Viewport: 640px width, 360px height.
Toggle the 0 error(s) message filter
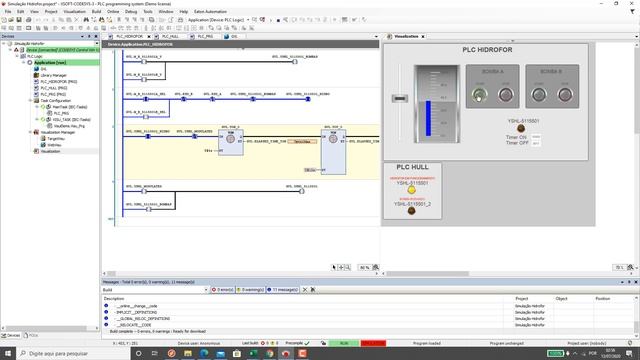coord(222,290)
